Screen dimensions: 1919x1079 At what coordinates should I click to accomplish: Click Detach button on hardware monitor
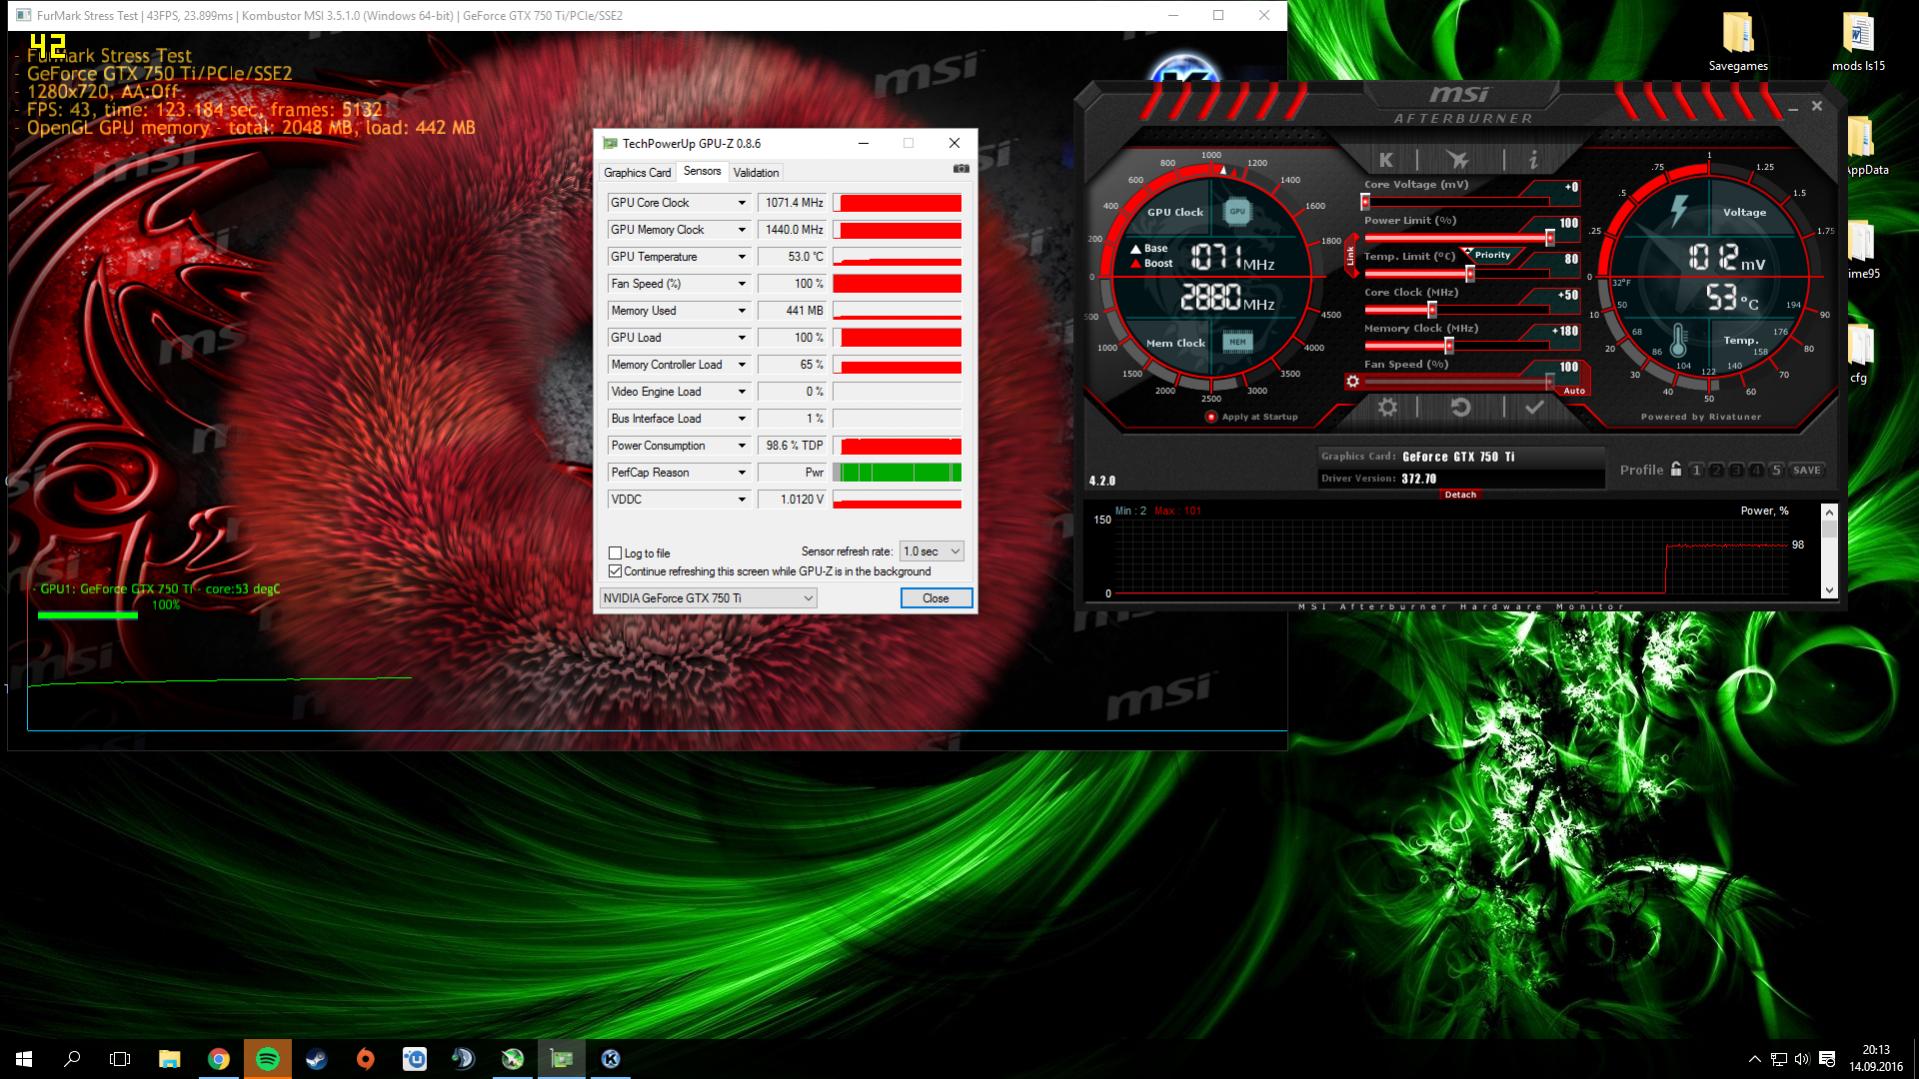(x=1460, y=494)
